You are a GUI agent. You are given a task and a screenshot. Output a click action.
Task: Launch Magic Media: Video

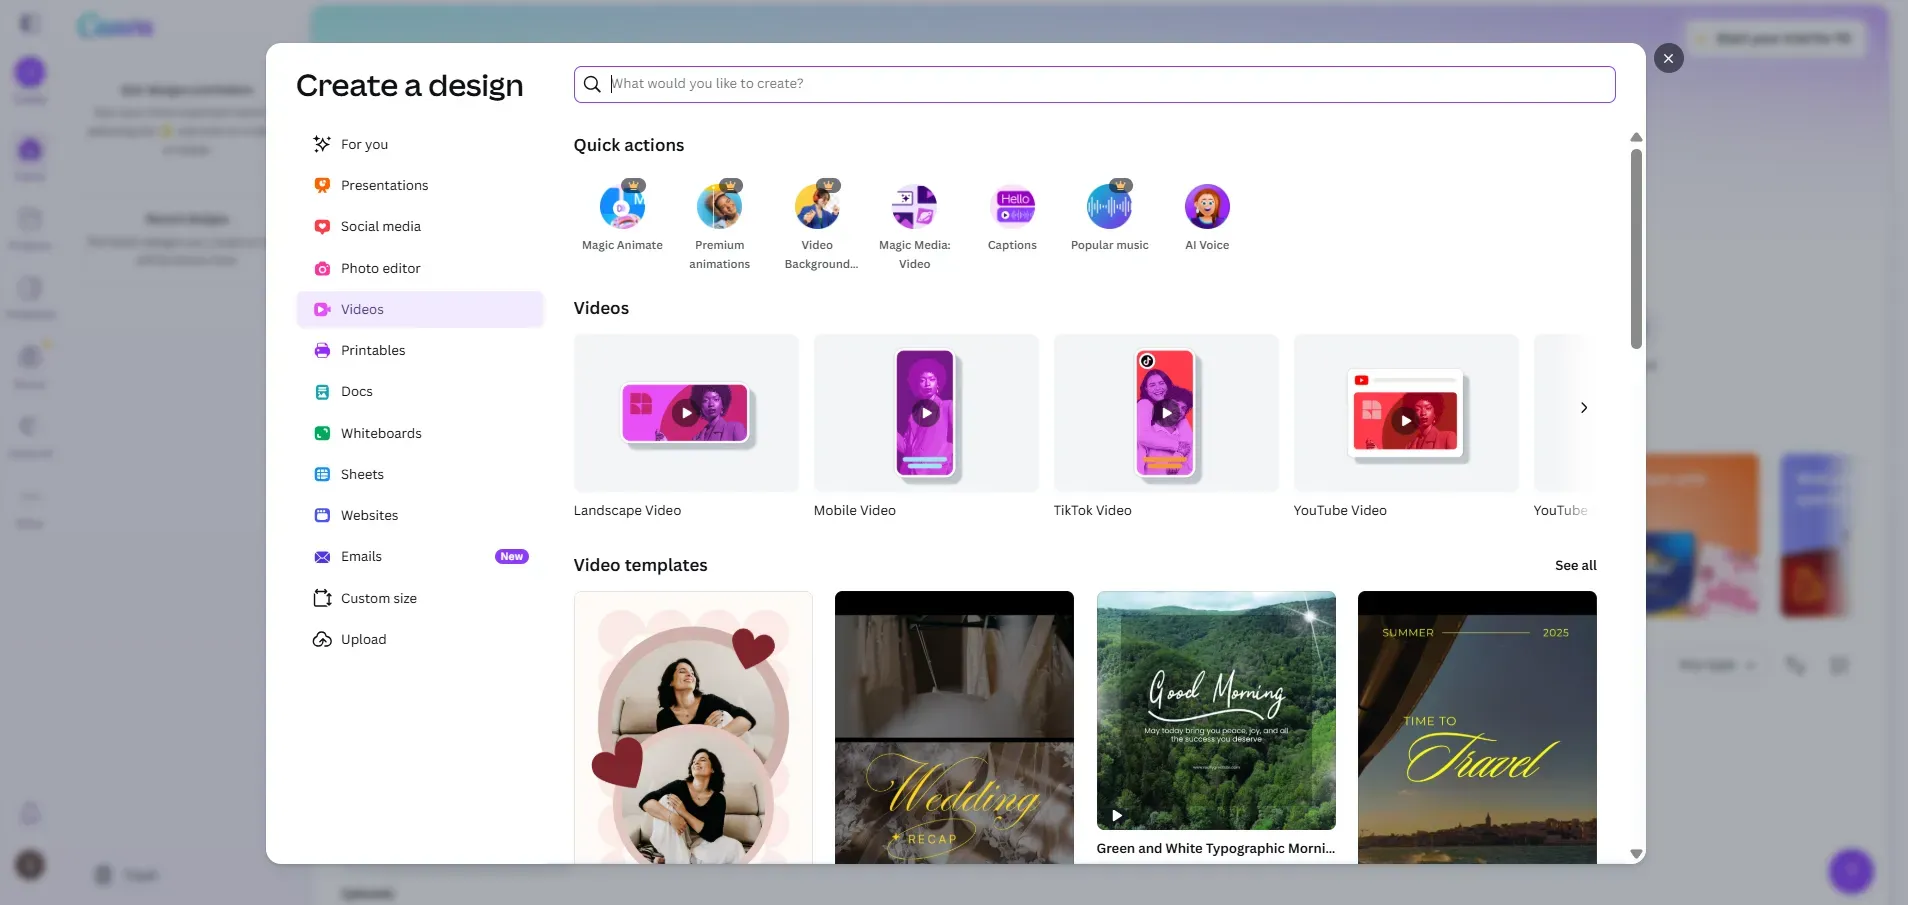click(x=915, y=215)
